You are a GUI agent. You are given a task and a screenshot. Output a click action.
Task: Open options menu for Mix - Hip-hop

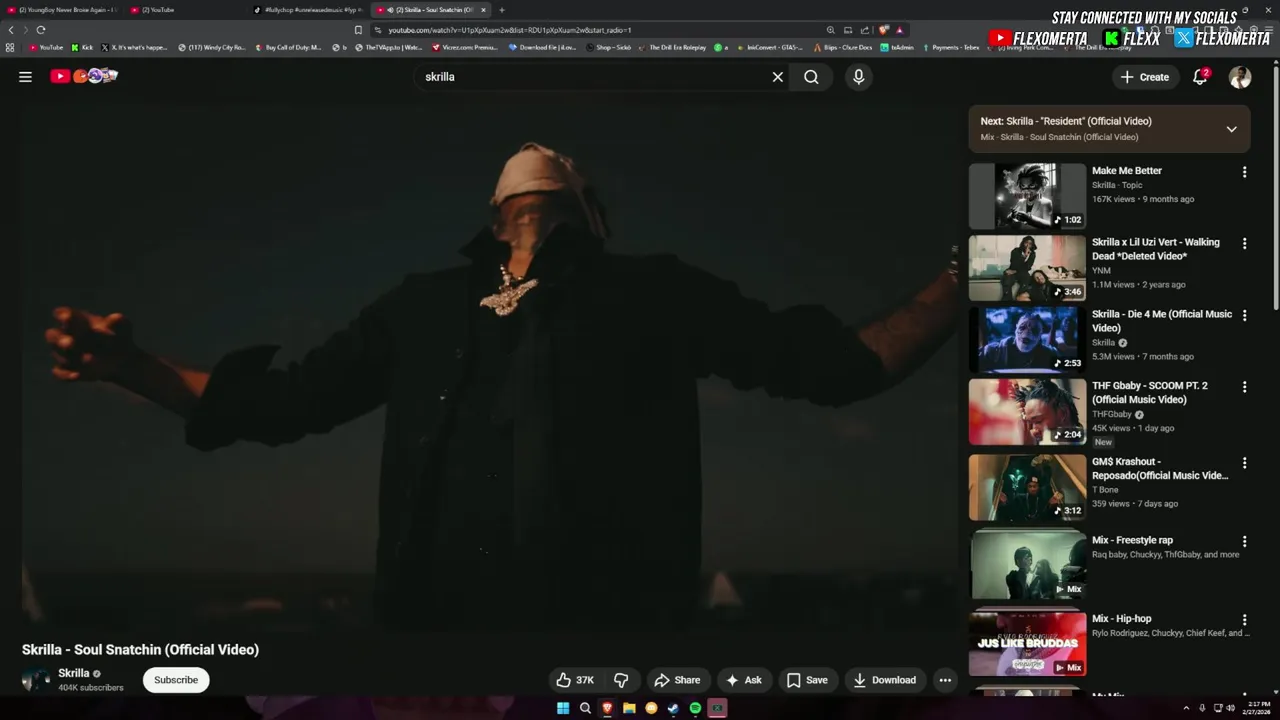[x=1244, y=620]
